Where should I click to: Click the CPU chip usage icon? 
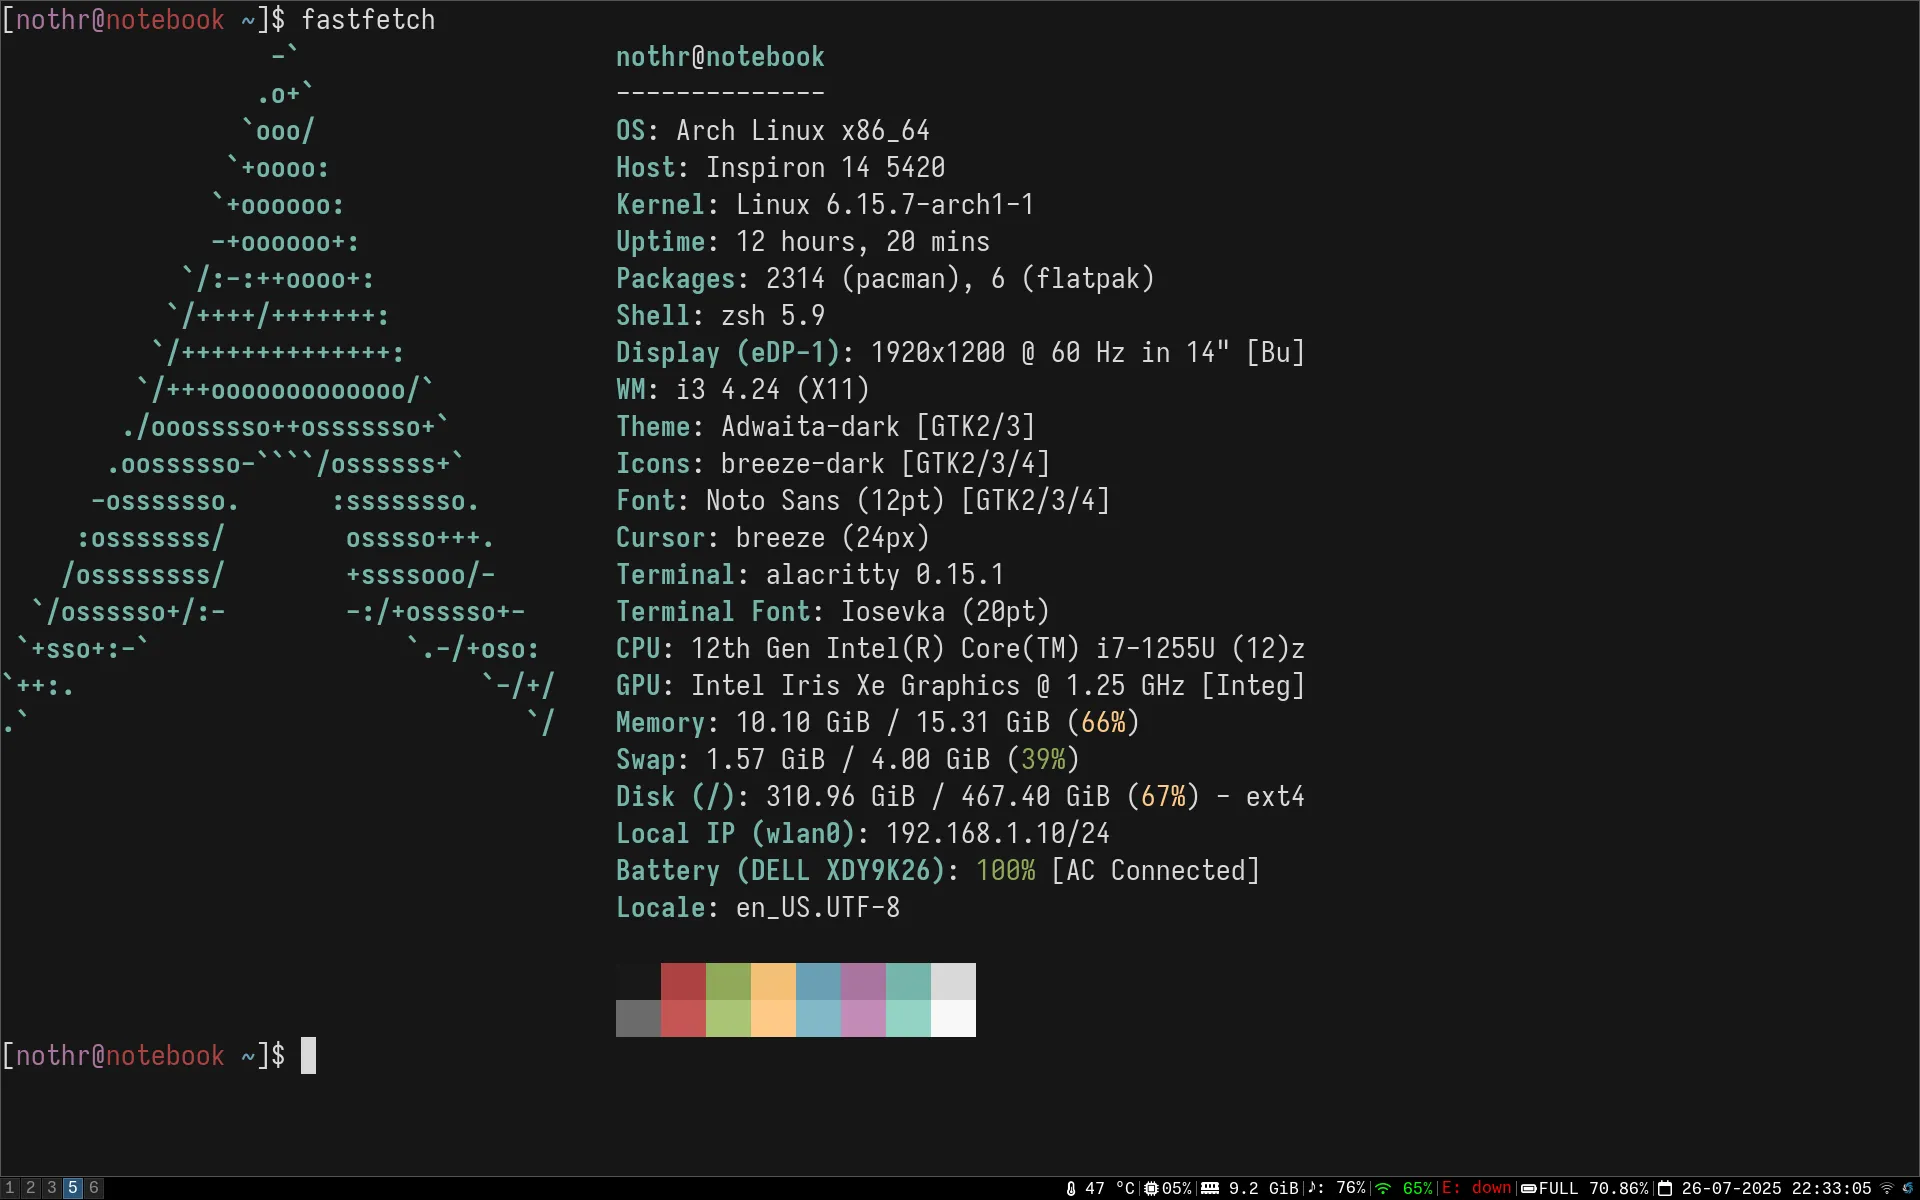pos(1151,1188)
